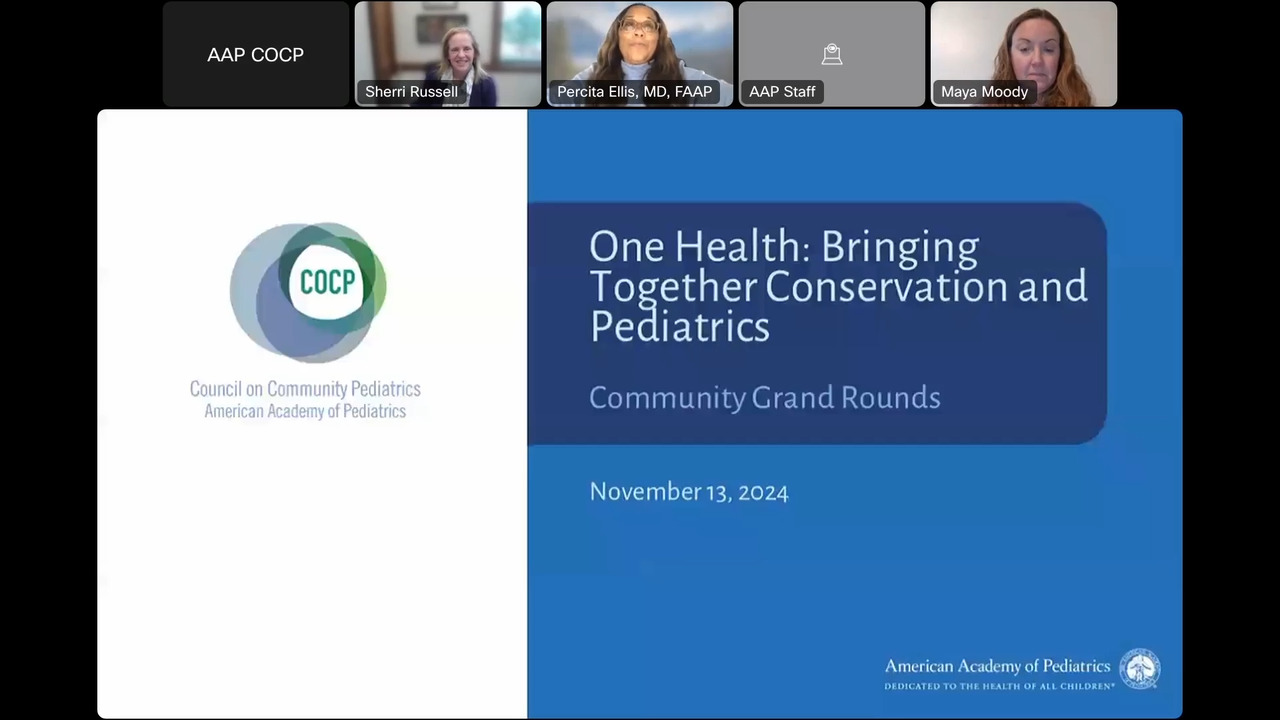This screenshot has width=1280, height=720.
Task: Select Maya Moody's video thumbnail
Action: point(1024,45)
